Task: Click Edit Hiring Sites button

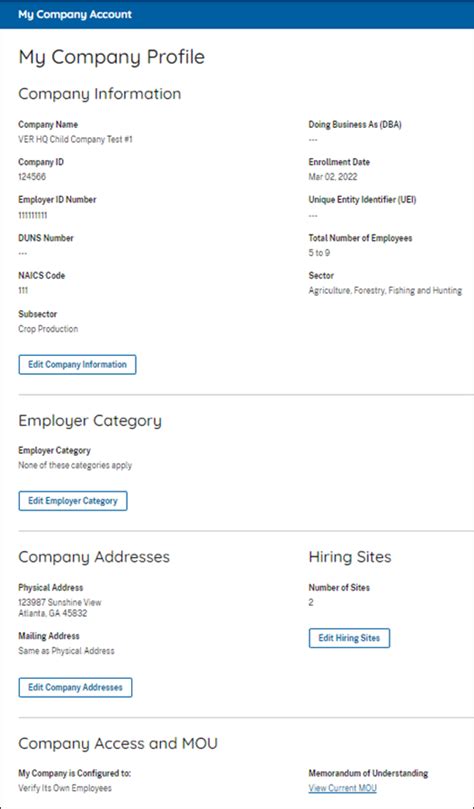Action: [349, 638]
